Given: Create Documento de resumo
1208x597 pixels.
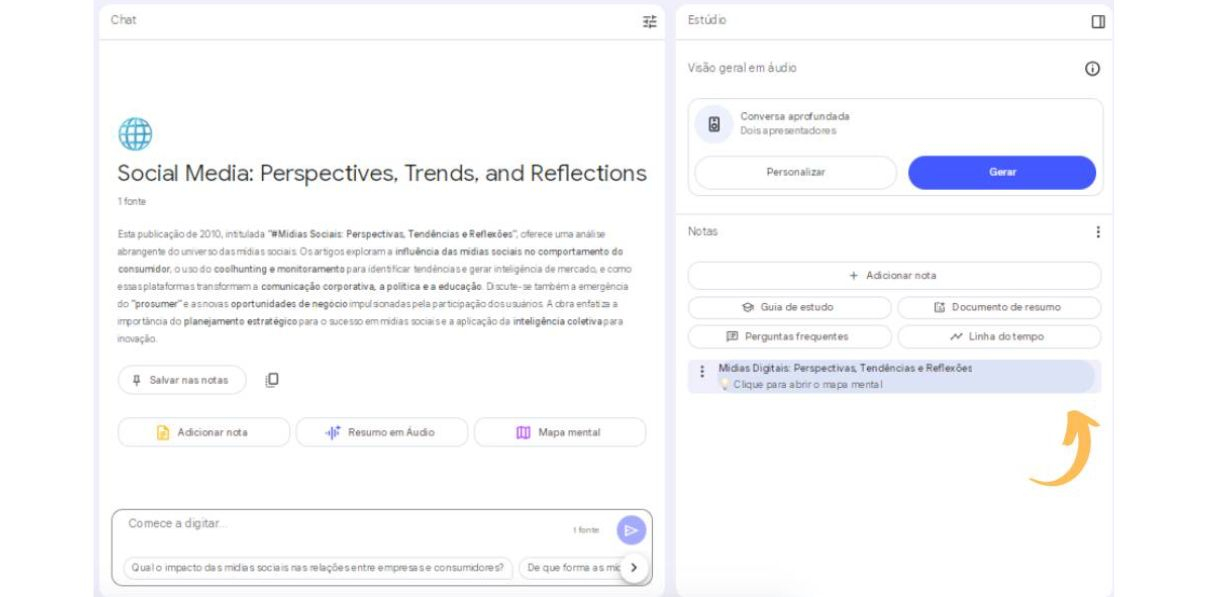Looking at the screenshot, I should [x=999, y=307].
